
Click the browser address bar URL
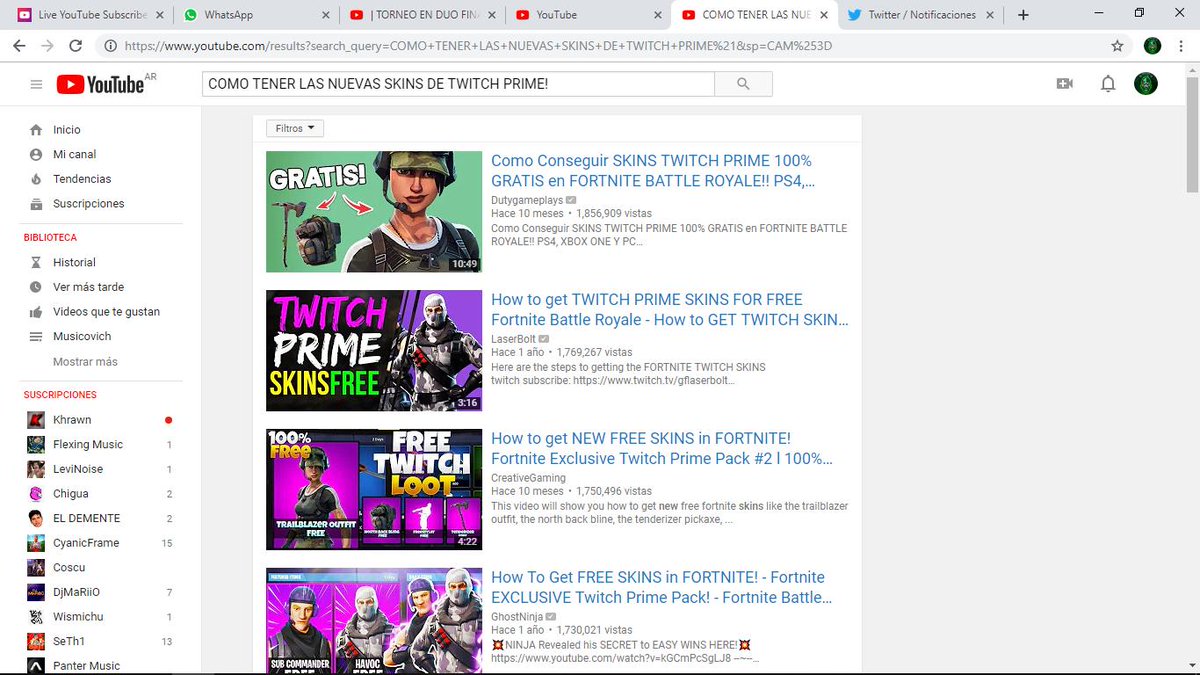(x=476, y=46)
